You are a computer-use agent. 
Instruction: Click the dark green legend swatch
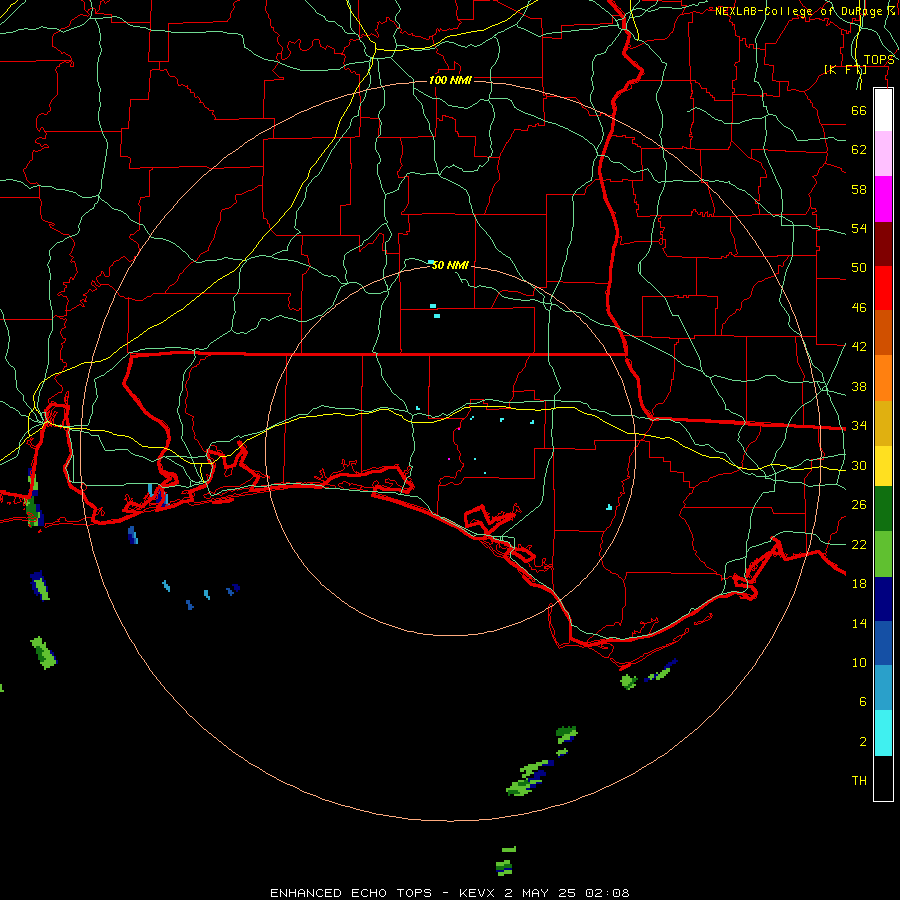point(883,509)
